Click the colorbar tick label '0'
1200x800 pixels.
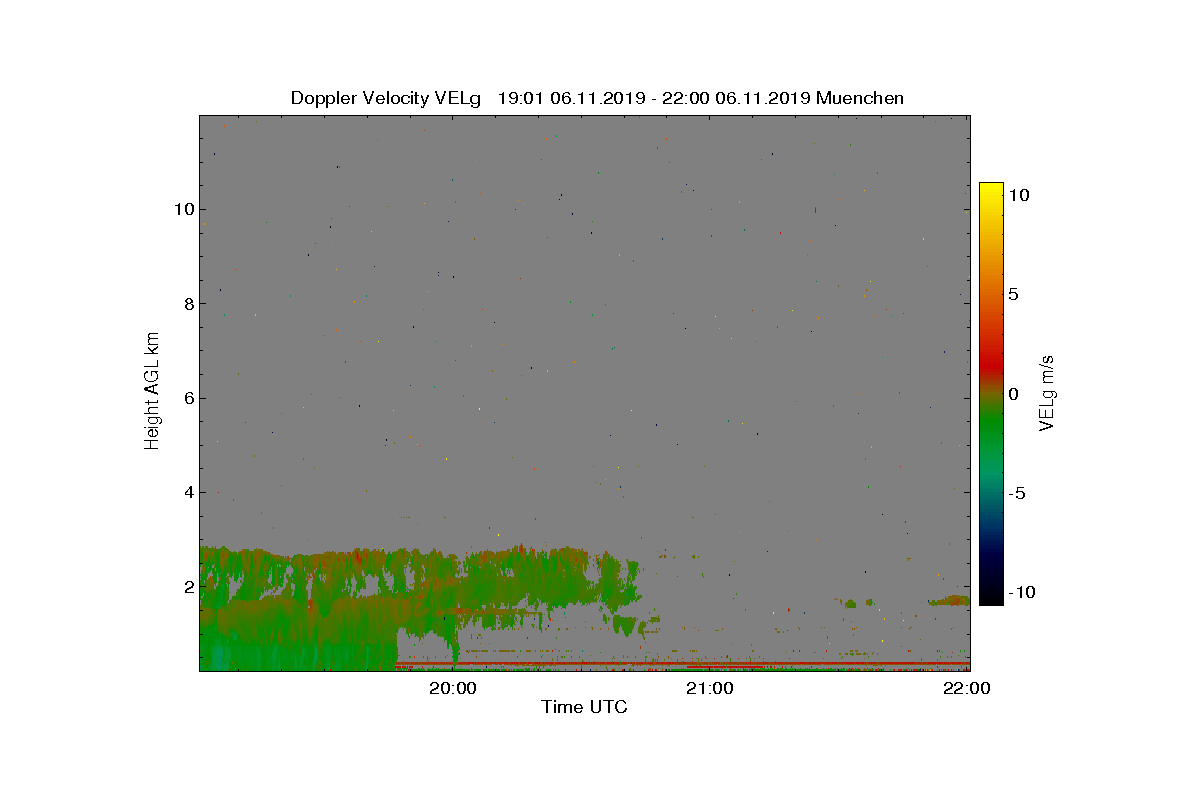pyautogui.click(x=1012, y=394)
